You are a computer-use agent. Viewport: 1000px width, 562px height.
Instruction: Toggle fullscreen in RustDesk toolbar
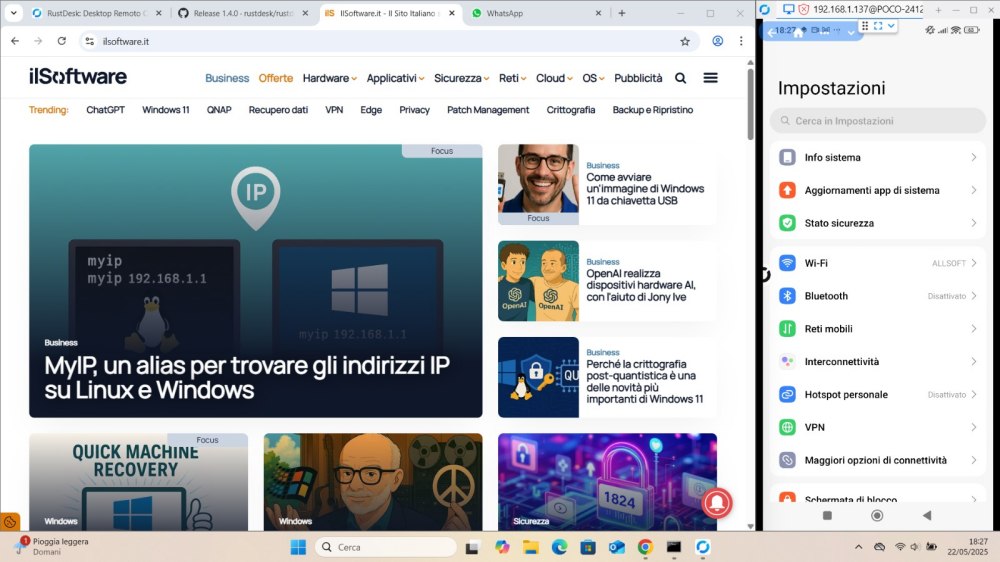[x=878, y=26]
